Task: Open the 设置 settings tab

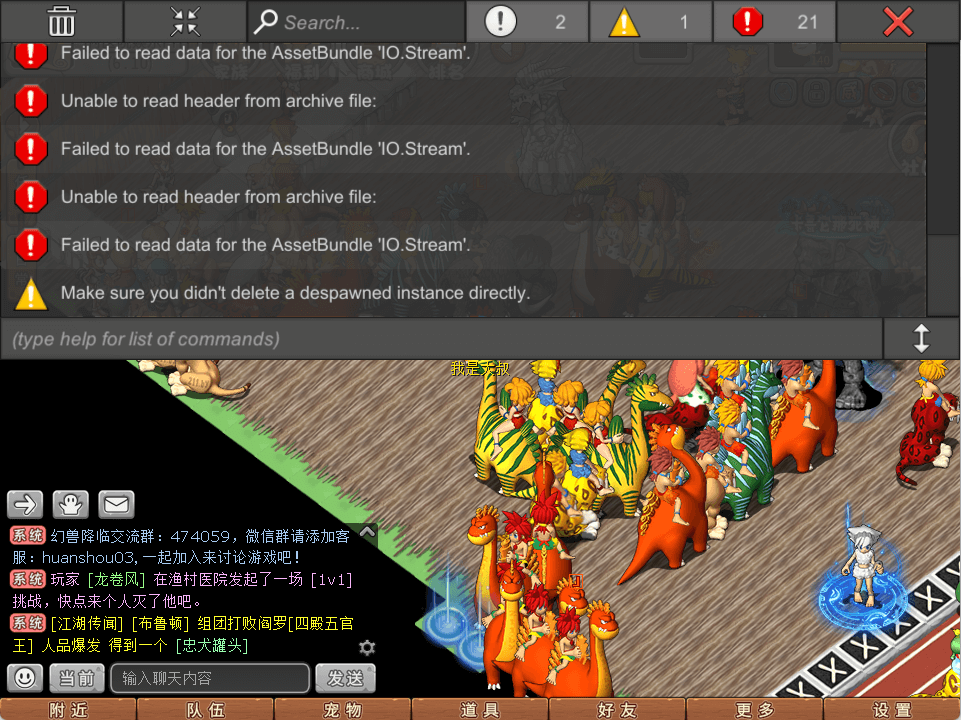Action: (x=891, y=709)
